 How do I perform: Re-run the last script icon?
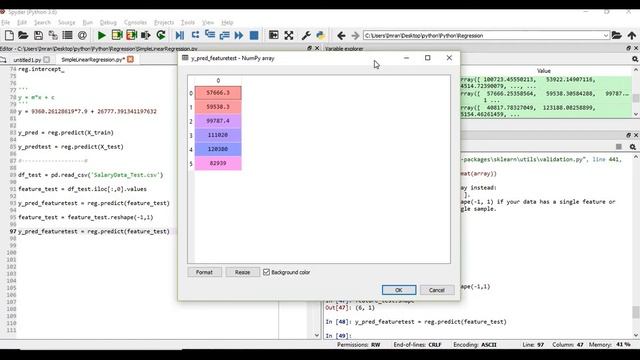tap(161, 36)
